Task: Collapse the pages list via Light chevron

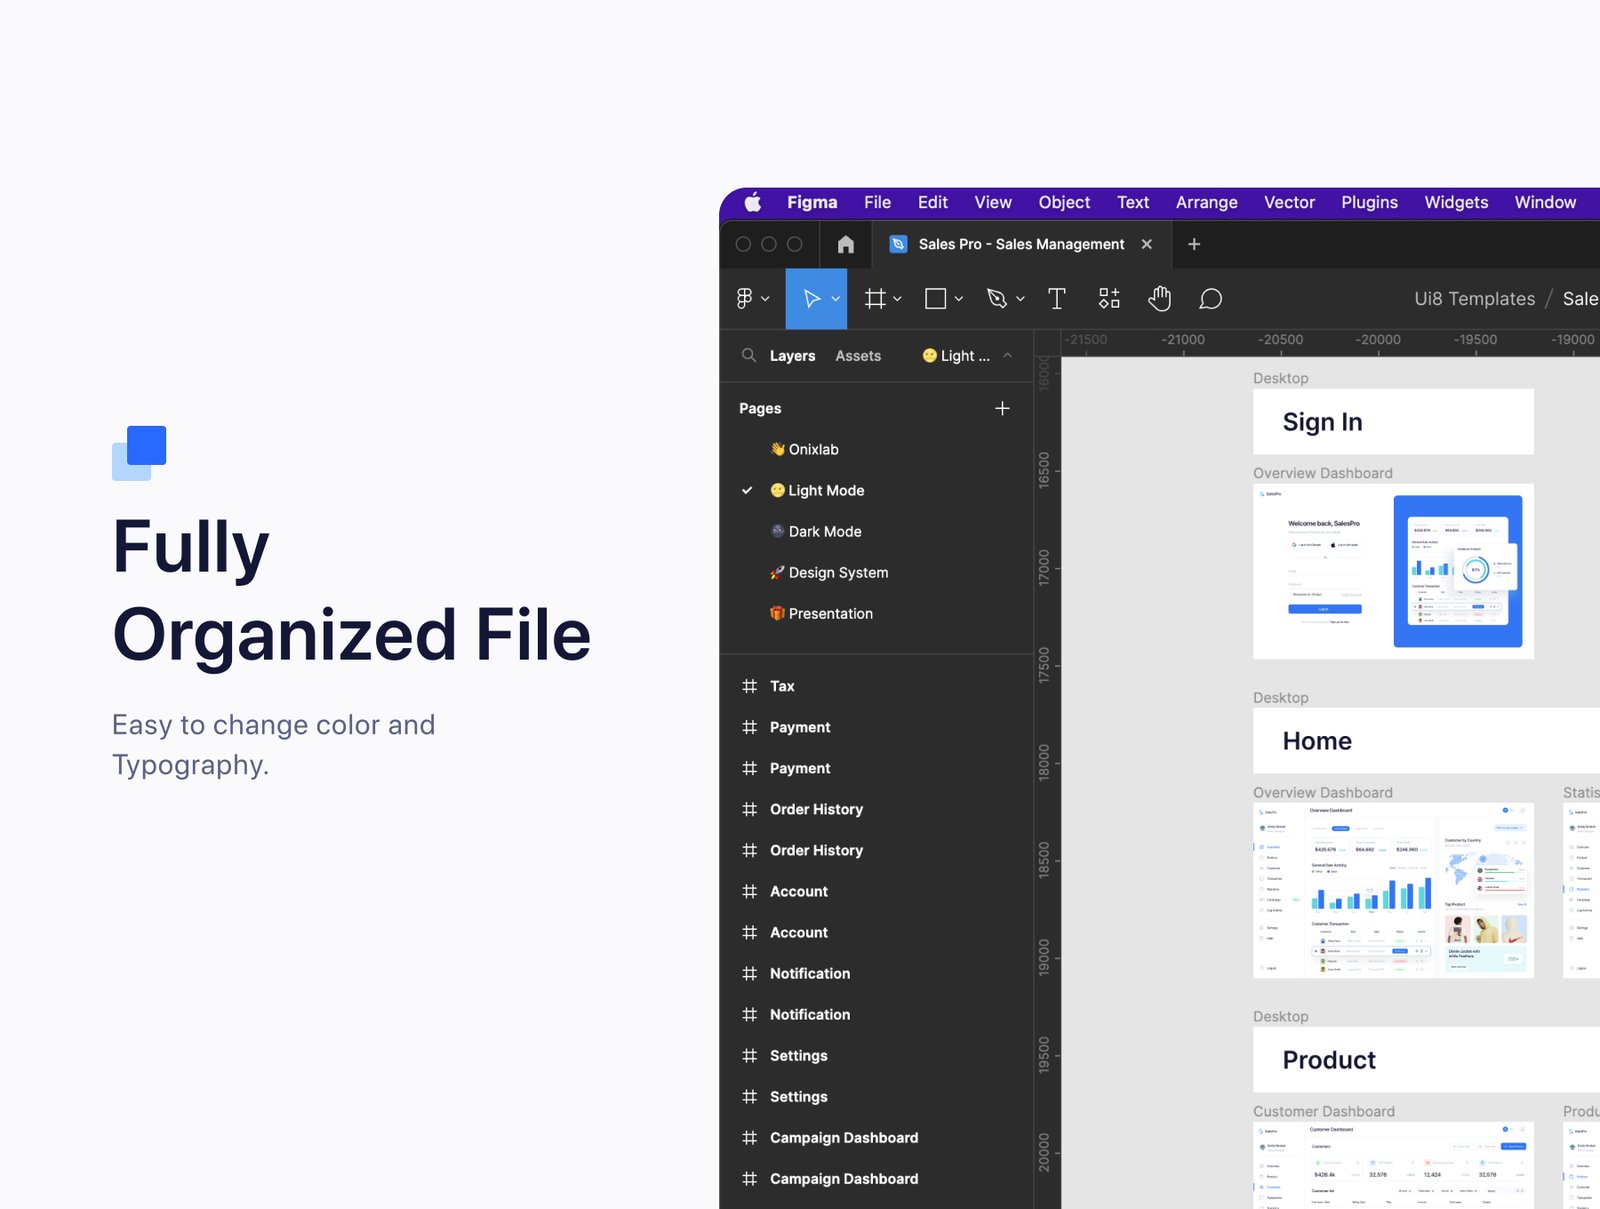Action: pos(1008,356)
